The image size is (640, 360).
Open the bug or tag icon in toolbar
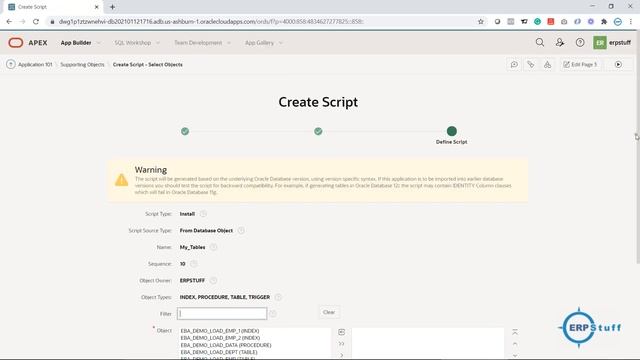pos(531,64)
